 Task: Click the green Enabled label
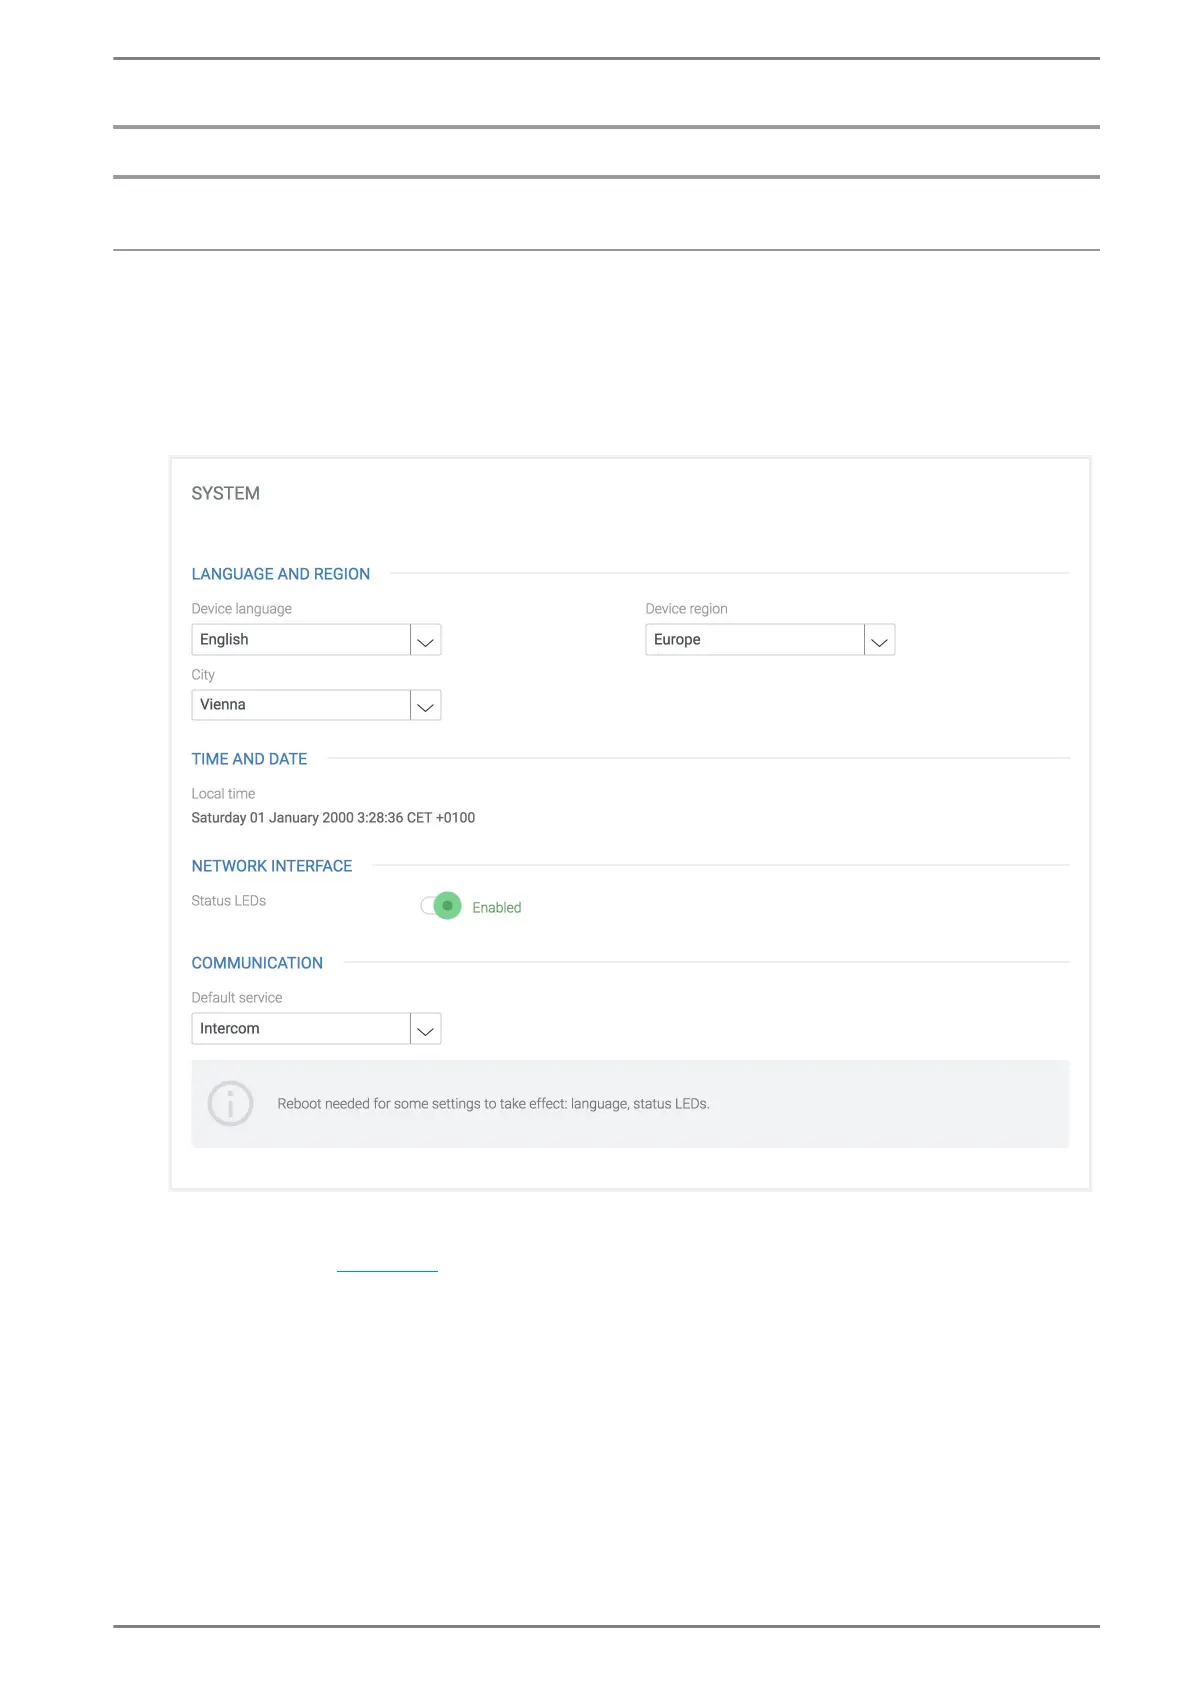click(497, 908)
